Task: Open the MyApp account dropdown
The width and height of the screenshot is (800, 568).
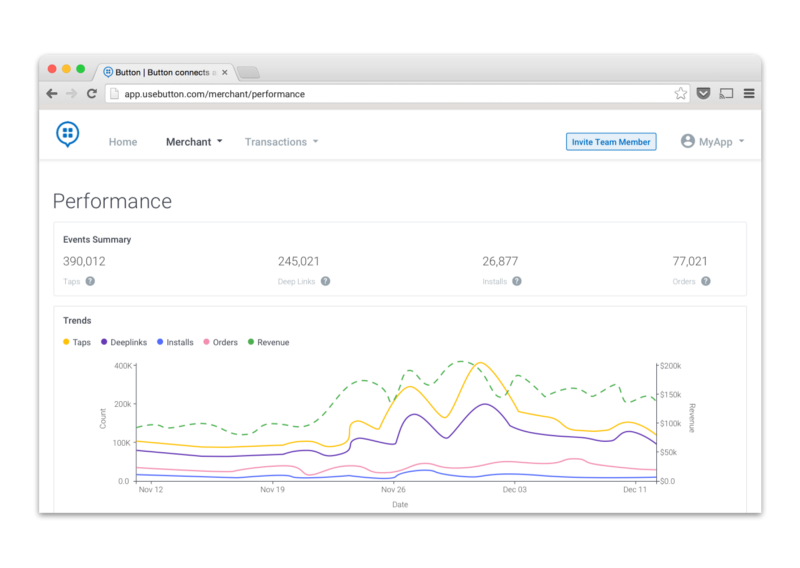Action: click(x=712, y=142)
